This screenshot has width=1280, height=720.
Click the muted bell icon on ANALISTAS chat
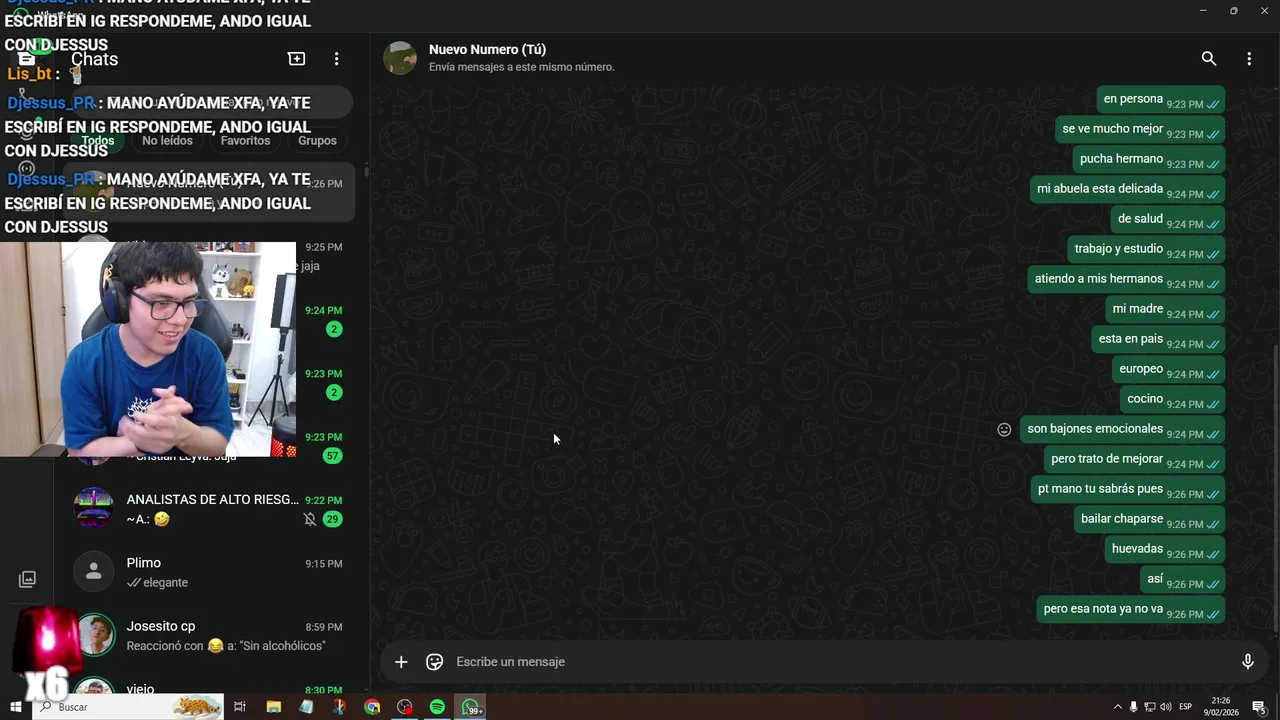tap(310, 519)
